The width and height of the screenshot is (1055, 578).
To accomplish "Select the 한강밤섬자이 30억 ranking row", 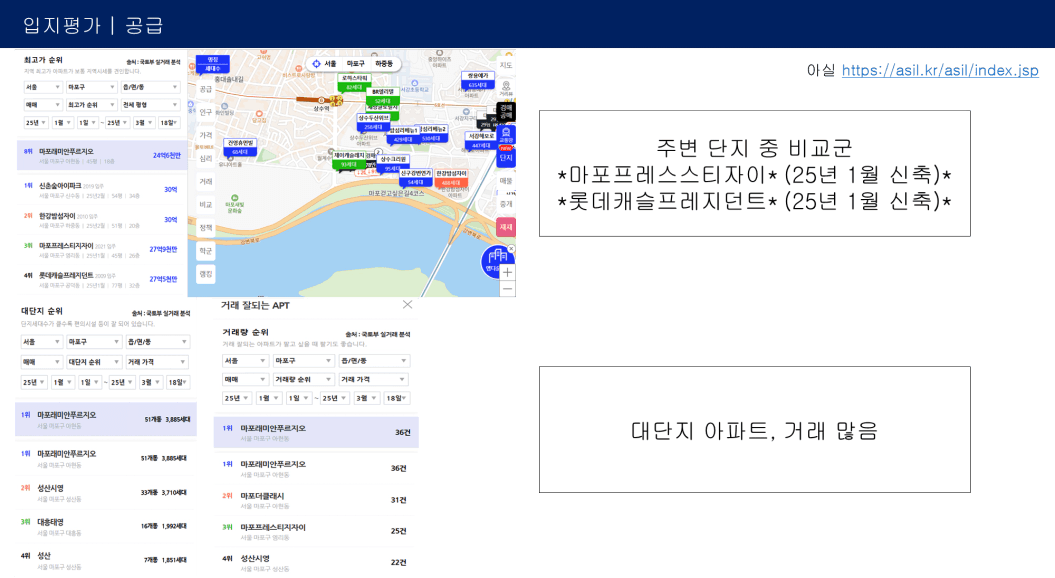I will [x=101, y=220].
